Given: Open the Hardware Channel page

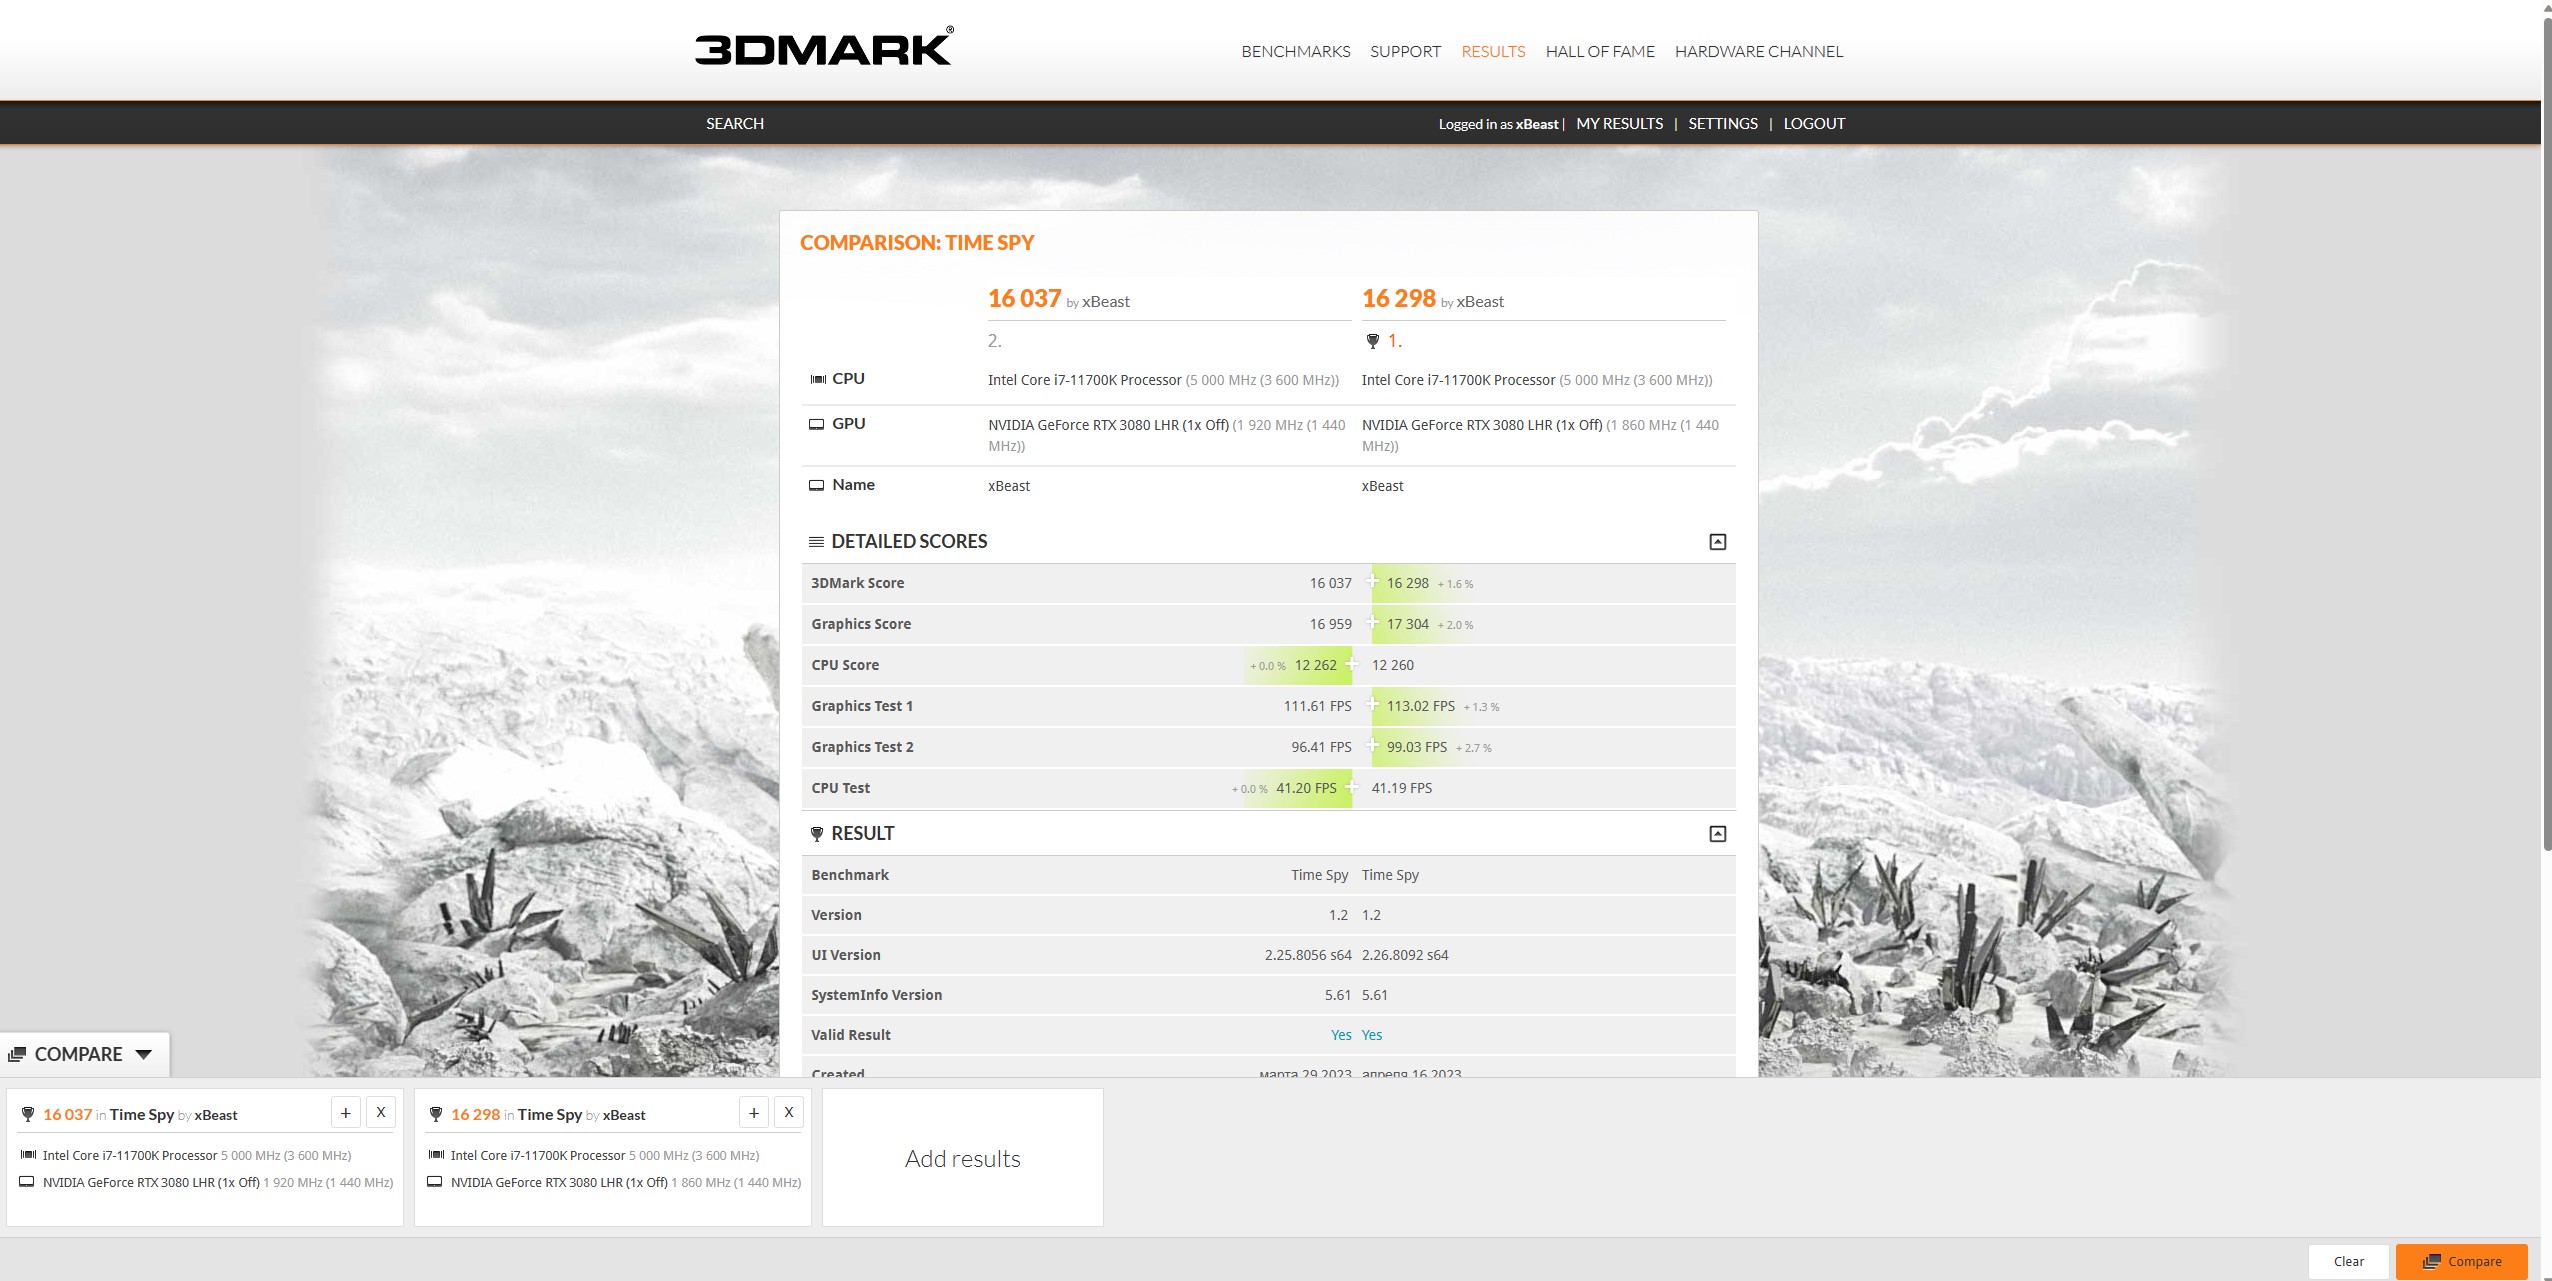Looking at the screenshot, I should click(1758, 51).
